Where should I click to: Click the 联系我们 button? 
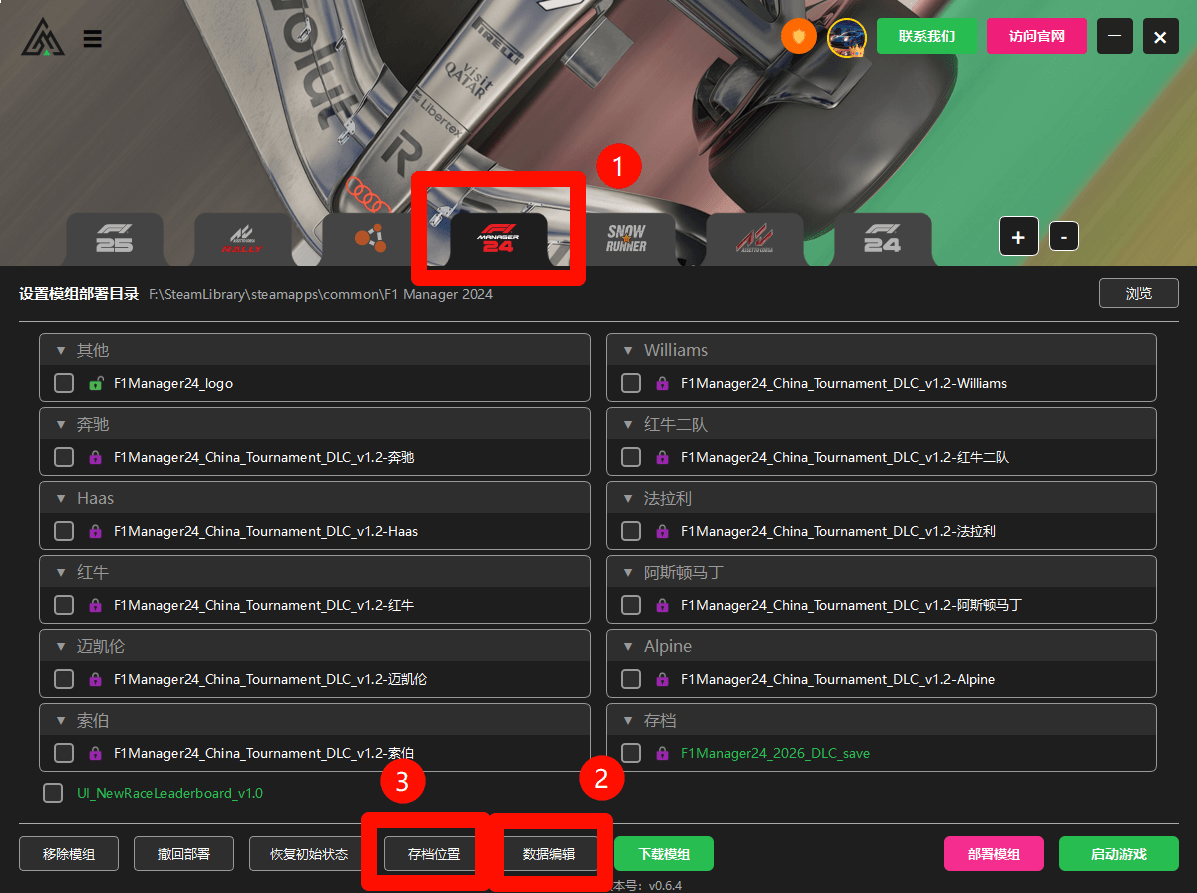click(x=927, y=36)
